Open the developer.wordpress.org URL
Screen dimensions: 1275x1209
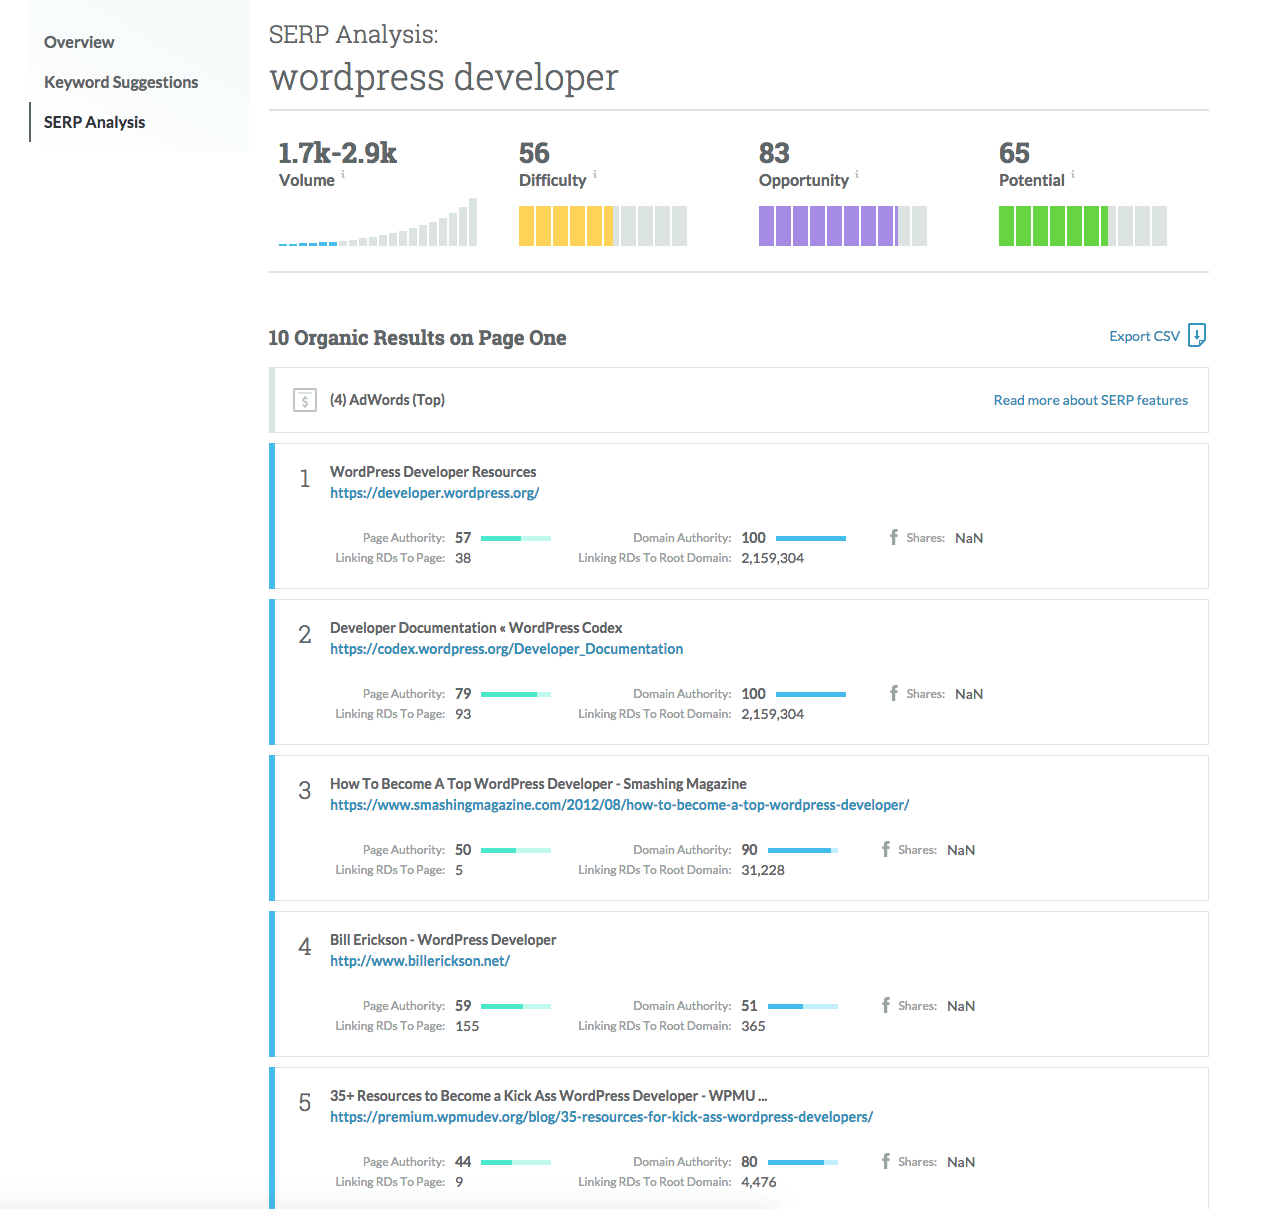click(x=435, y=493)
